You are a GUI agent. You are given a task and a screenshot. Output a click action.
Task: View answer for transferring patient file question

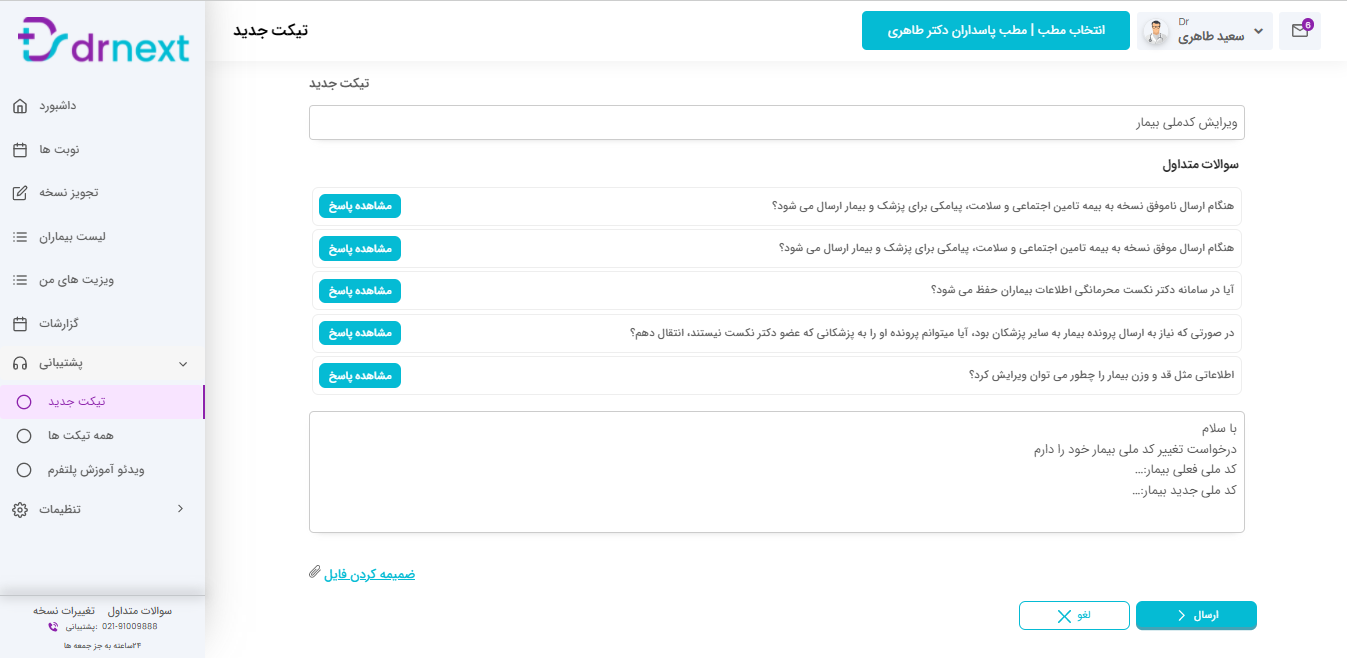[360, 333]
